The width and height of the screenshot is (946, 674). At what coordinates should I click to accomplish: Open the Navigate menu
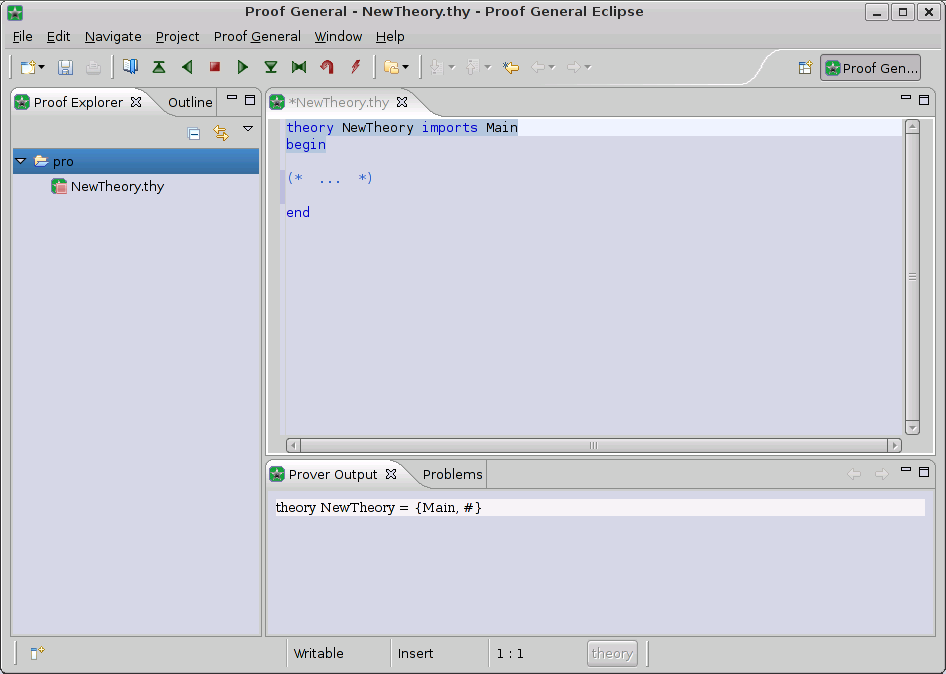113,37
